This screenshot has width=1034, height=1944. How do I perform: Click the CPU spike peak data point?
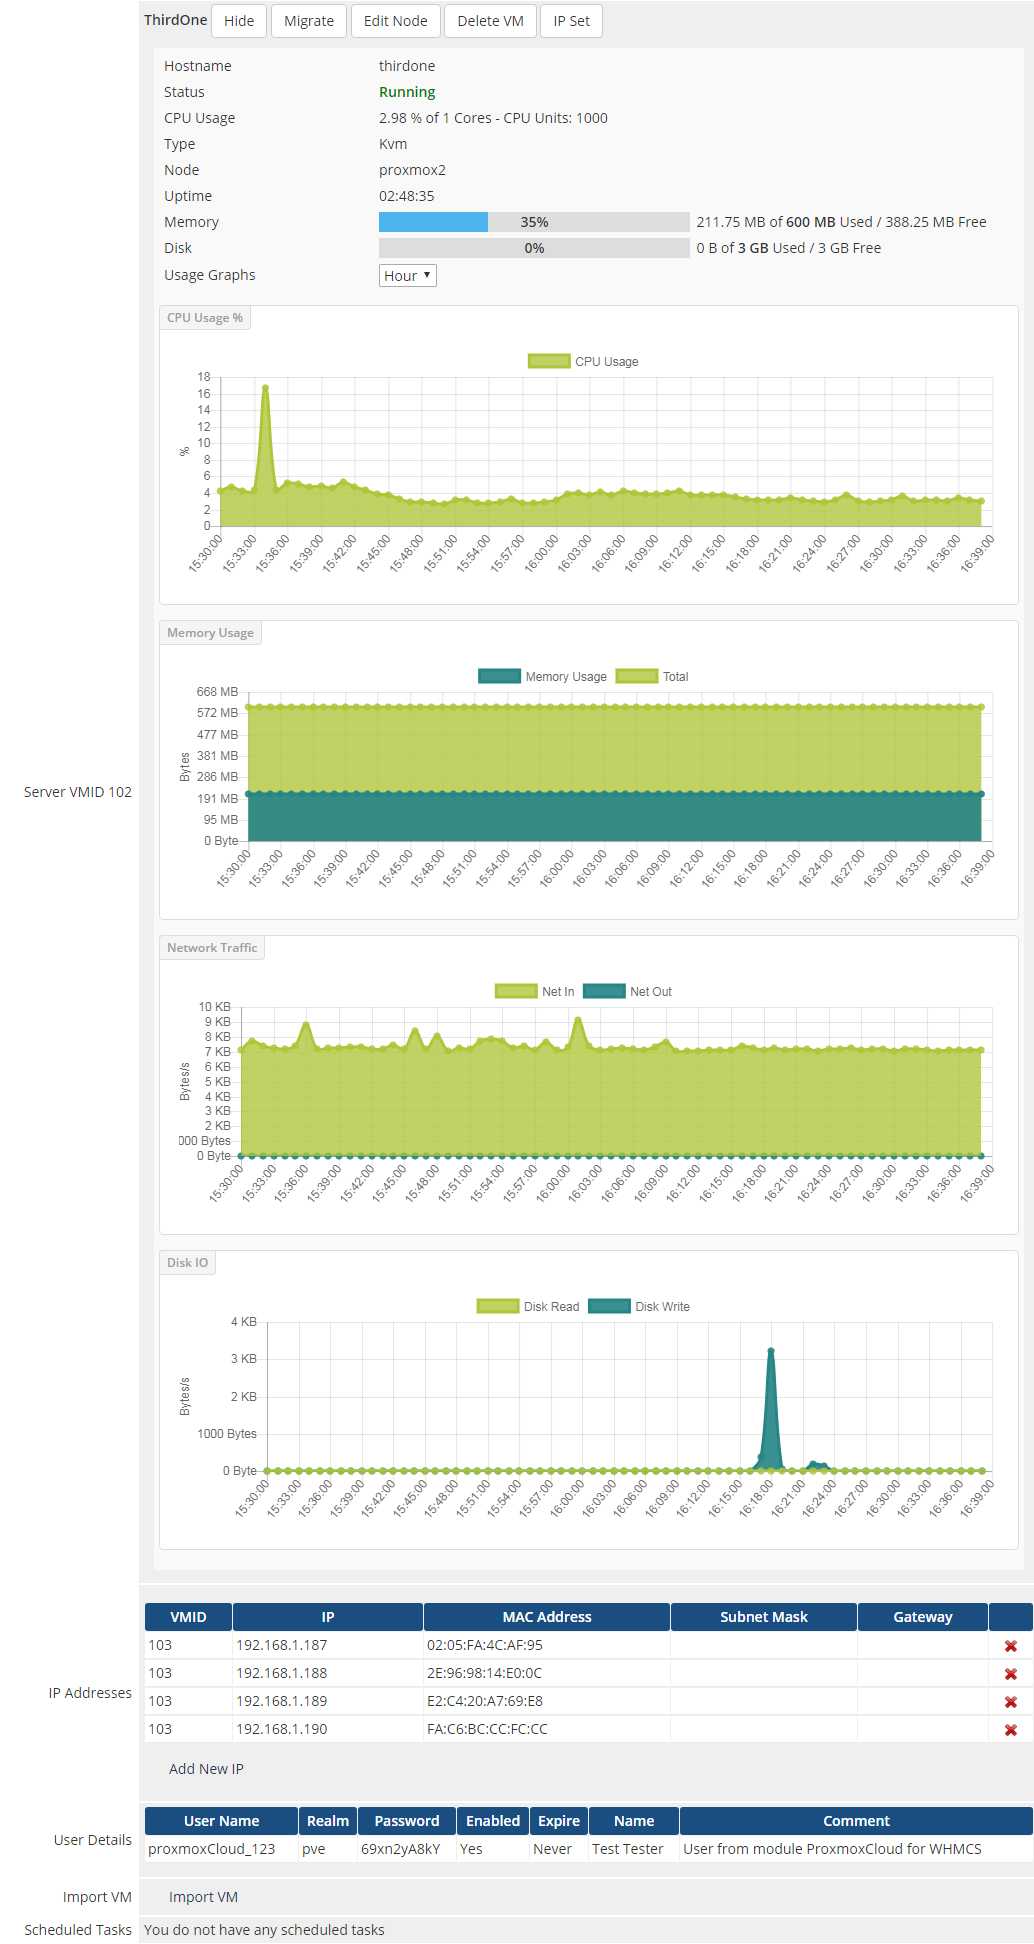[265, 387]
